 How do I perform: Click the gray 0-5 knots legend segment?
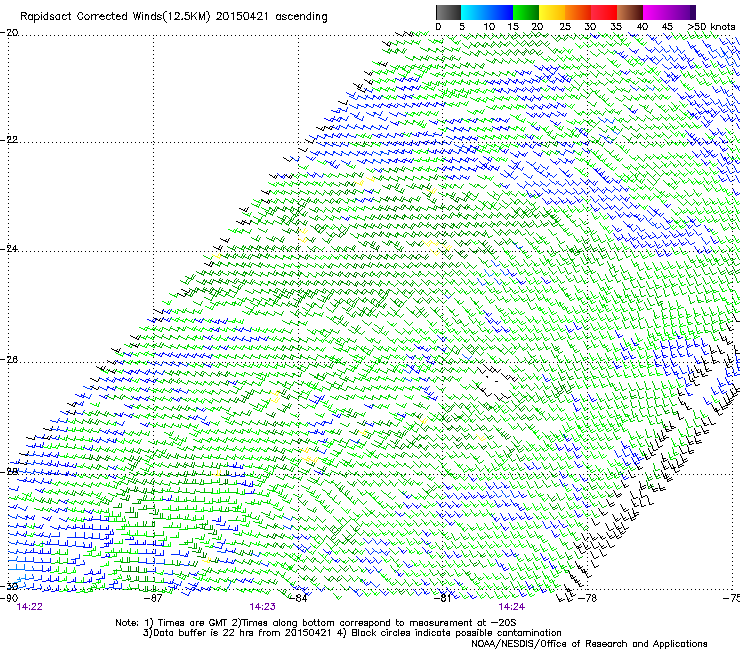pyautogui.click(x=449, y=12)
